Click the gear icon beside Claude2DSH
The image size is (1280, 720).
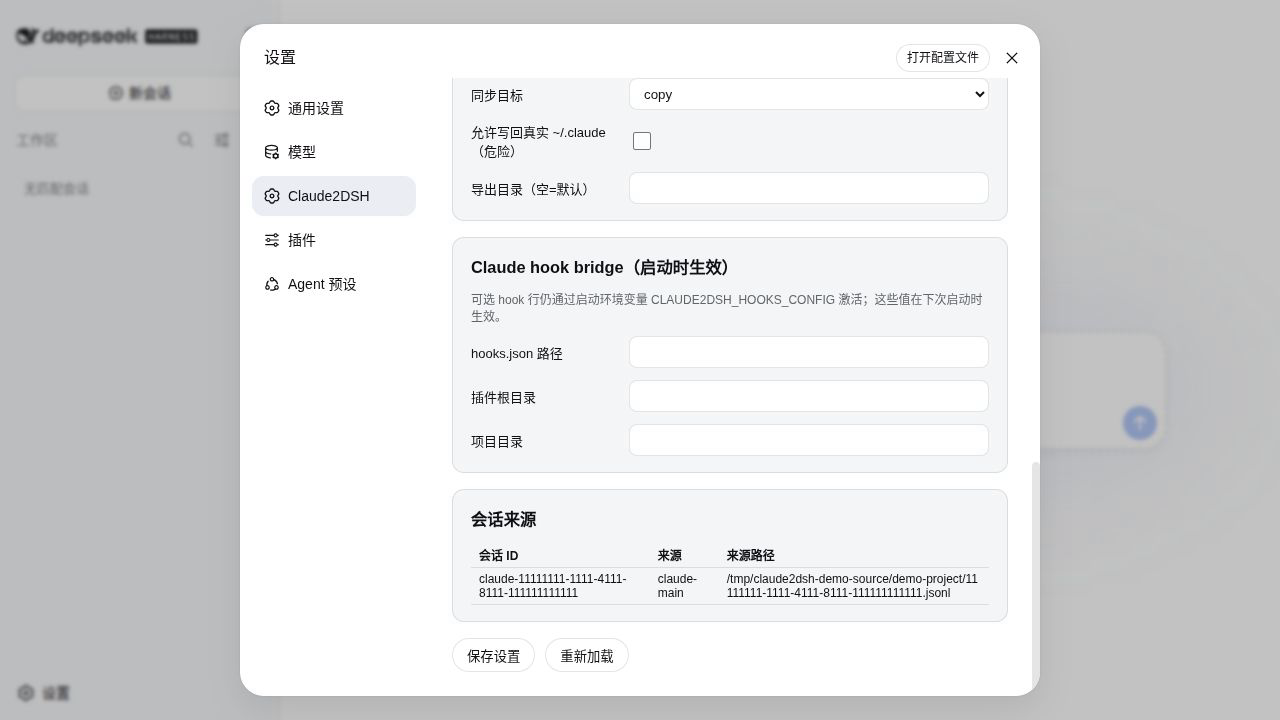272,196
